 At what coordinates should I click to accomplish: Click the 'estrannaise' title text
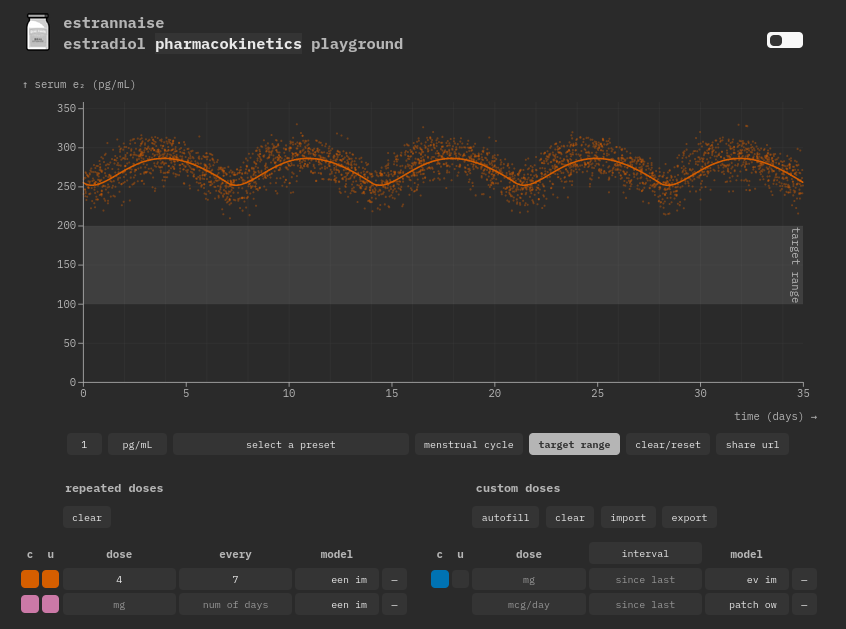(x=114, y=23)
